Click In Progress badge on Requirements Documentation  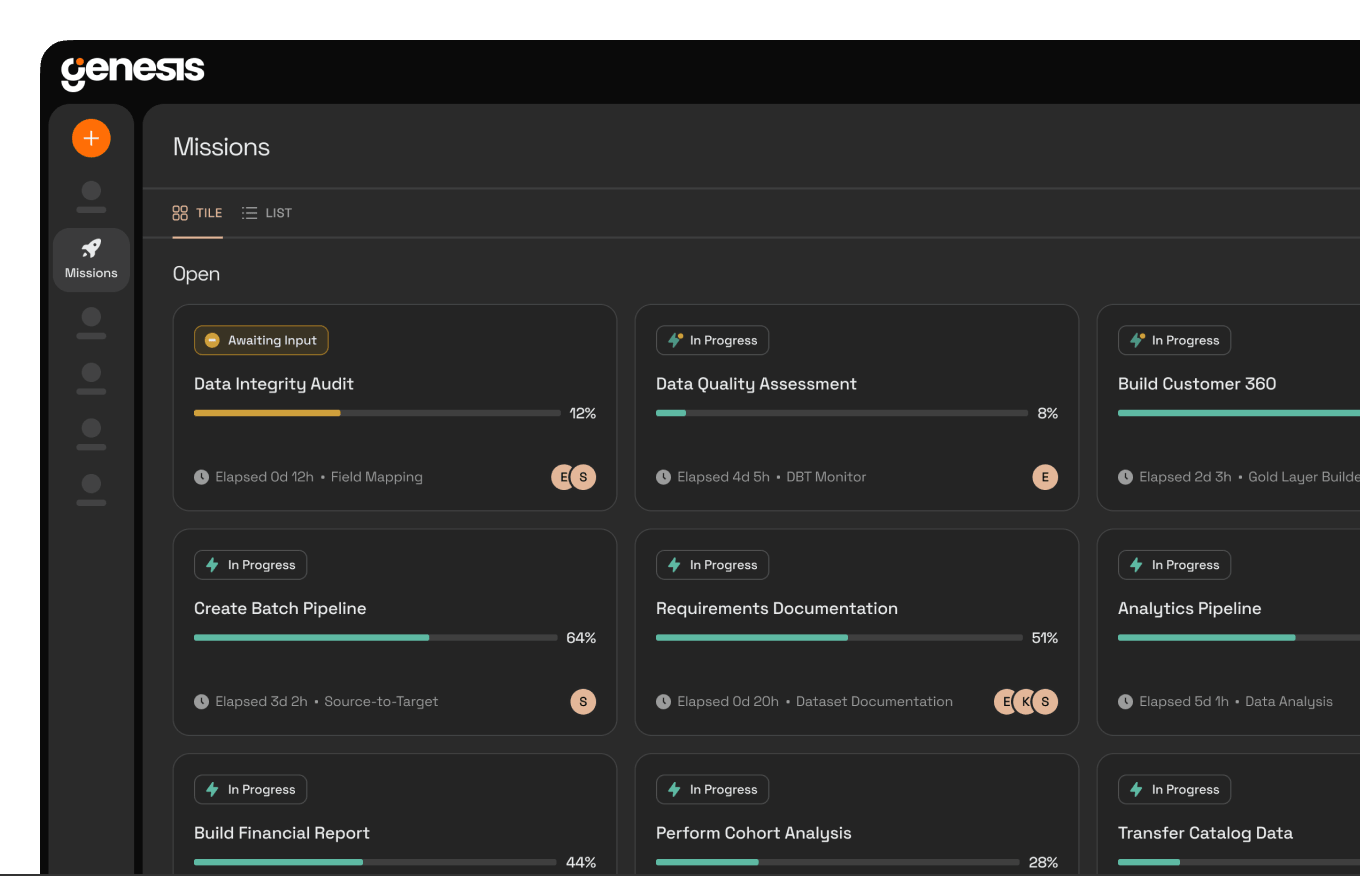(x=712, y=565)
